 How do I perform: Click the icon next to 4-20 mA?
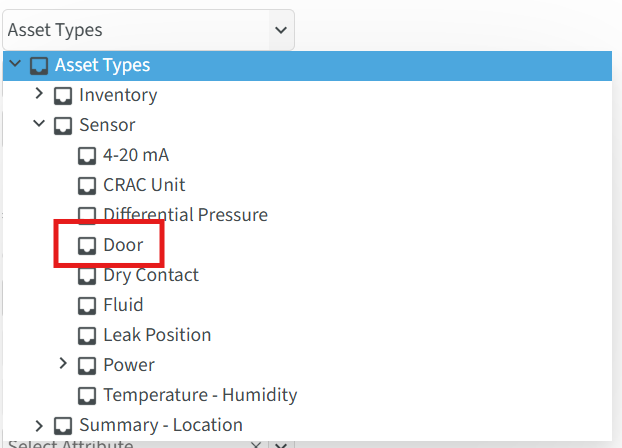click(x=87, y=155)
